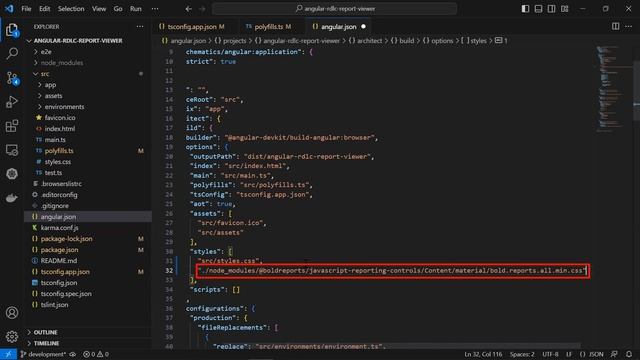Viewport: 640px width, 360px height.
Task: Open styles.css in the explorer
Action: click(x=58, y=162)
